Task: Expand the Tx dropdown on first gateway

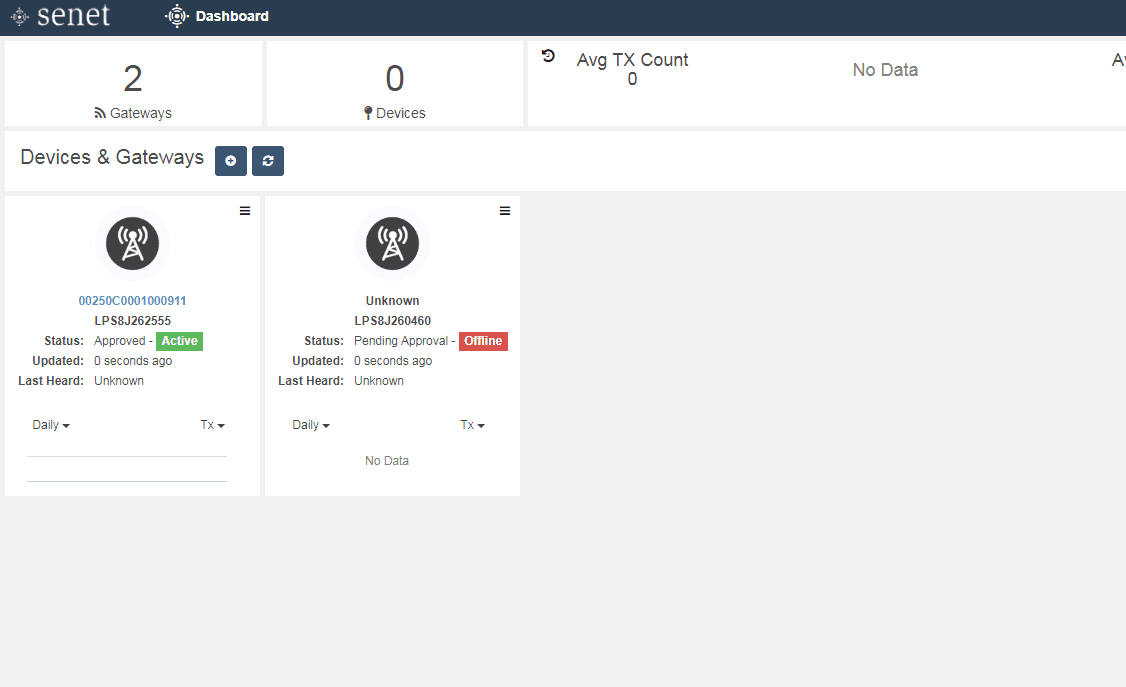Action: pyautogui.click(x=213, y=425)
